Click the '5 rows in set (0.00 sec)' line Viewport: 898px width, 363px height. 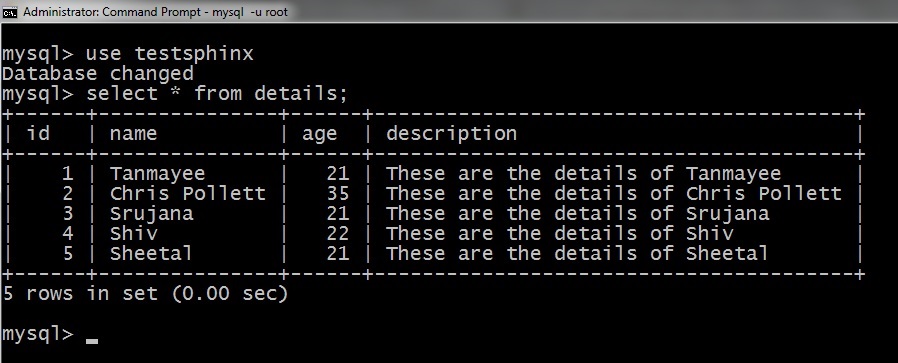point(145,294)
